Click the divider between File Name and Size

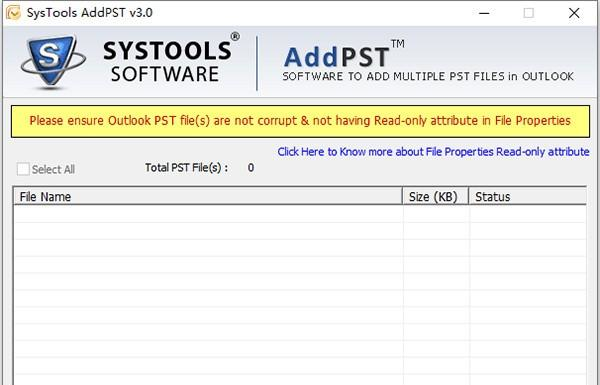click(403, 196)
